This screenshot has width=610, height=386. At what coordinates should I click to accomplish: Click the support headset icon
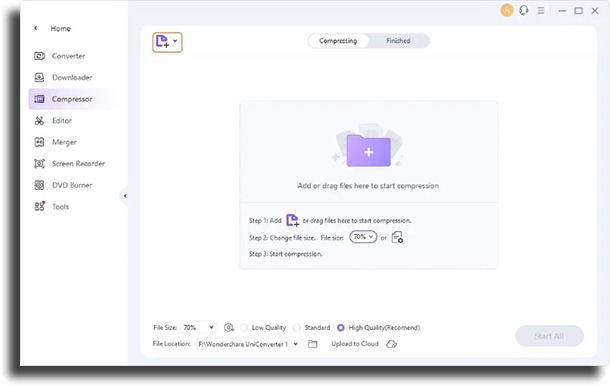coord(524,10)
